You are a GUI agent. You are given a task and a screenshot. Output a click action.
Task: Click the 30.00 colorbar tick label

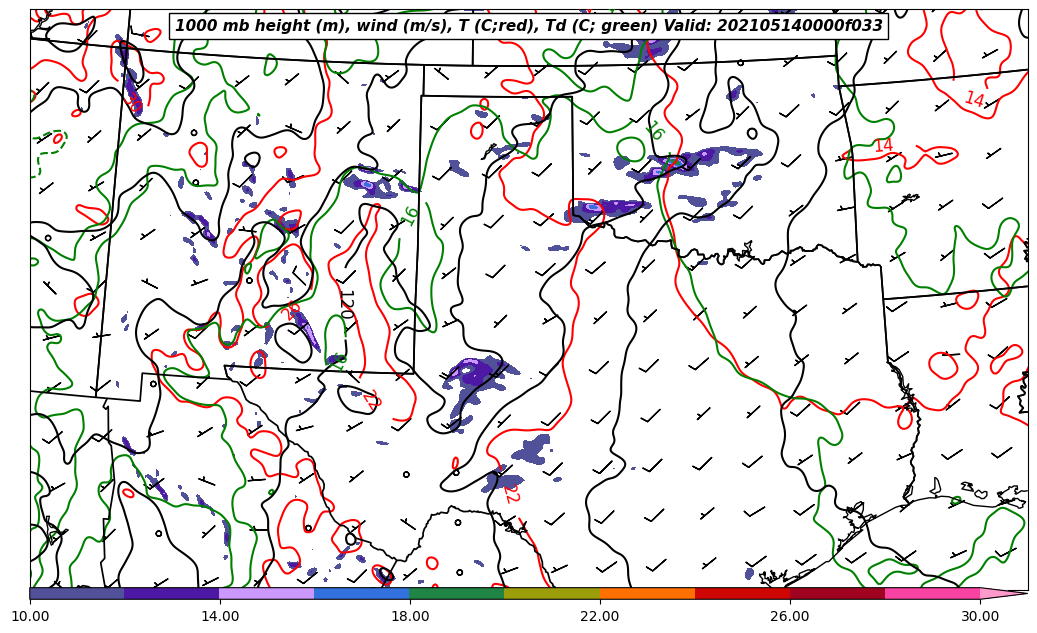coord(980,616)
